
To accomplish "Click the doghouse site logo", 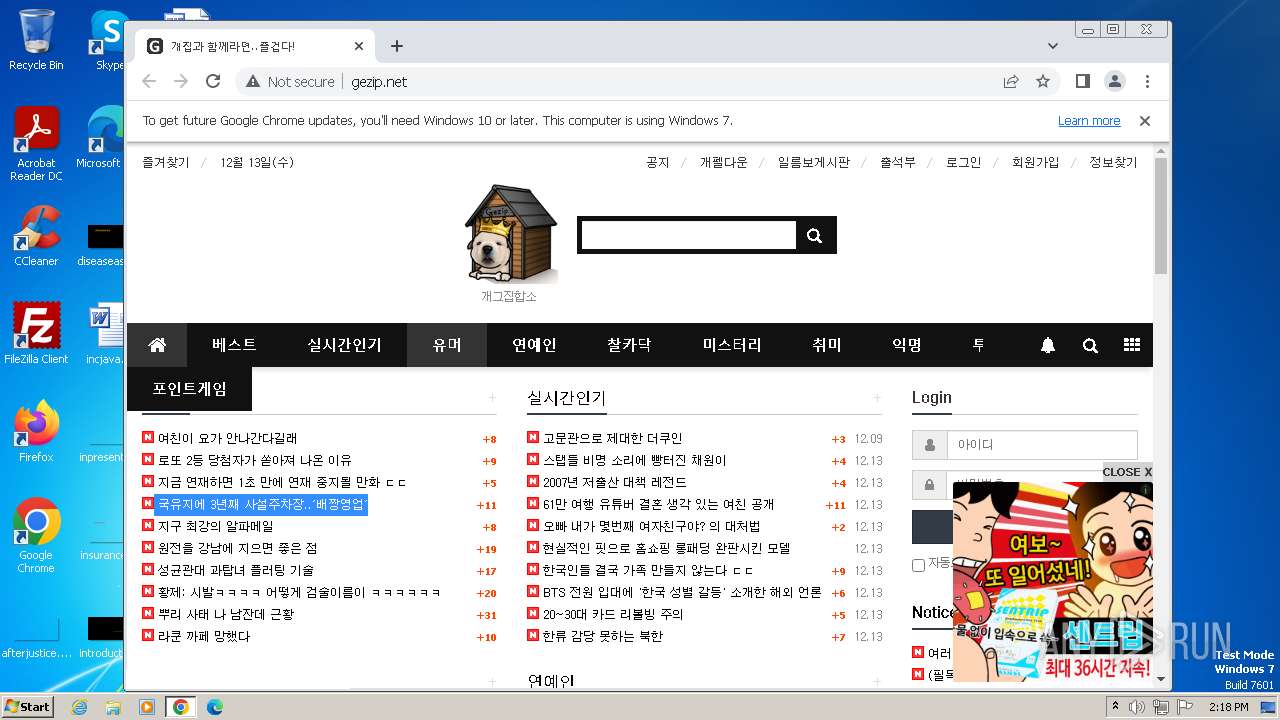I will click(510, 234).
